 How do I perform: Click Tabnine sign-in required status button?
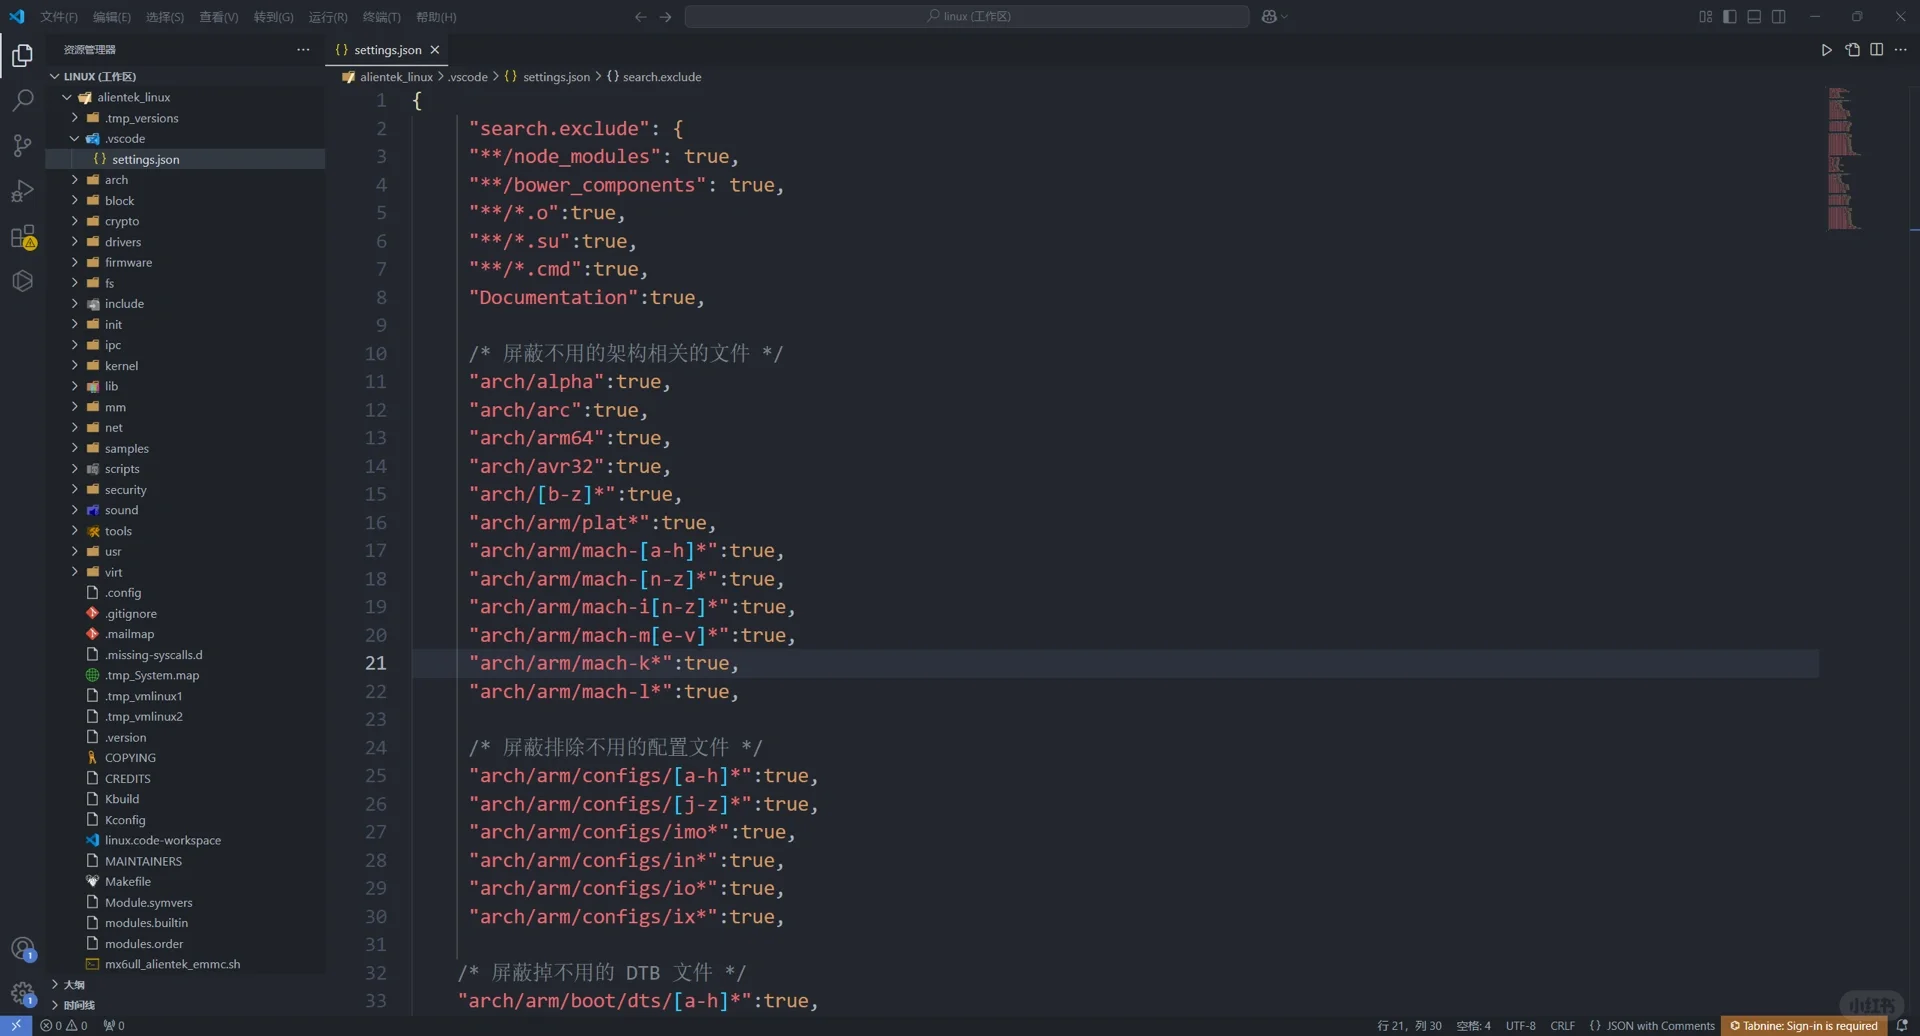tap(1804, 1026)
